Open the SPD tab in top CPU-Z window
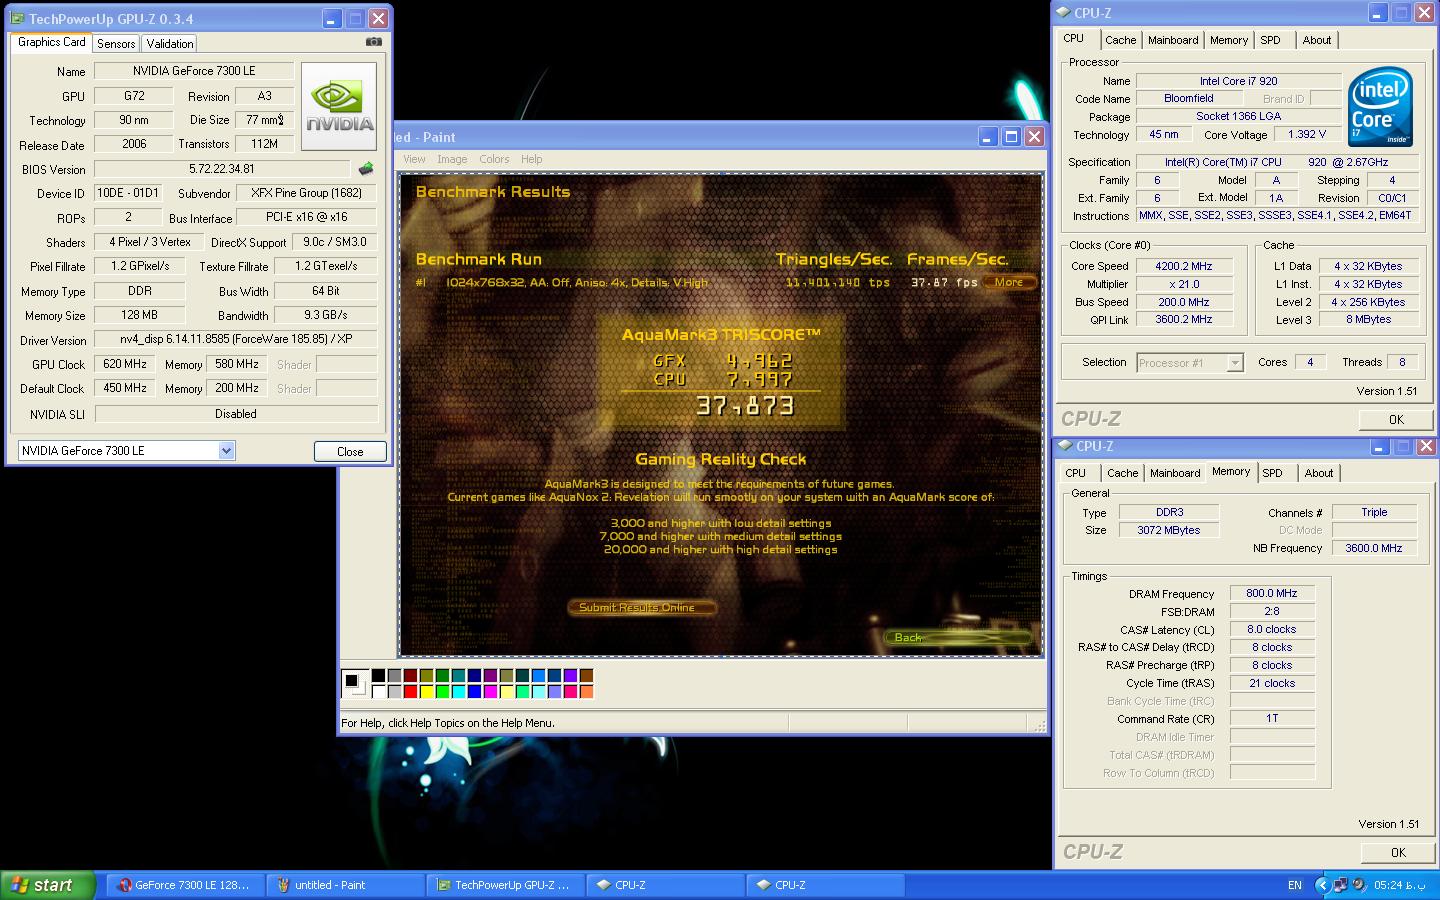Viewport: 1440px width, 900px height. [1270, 40]
